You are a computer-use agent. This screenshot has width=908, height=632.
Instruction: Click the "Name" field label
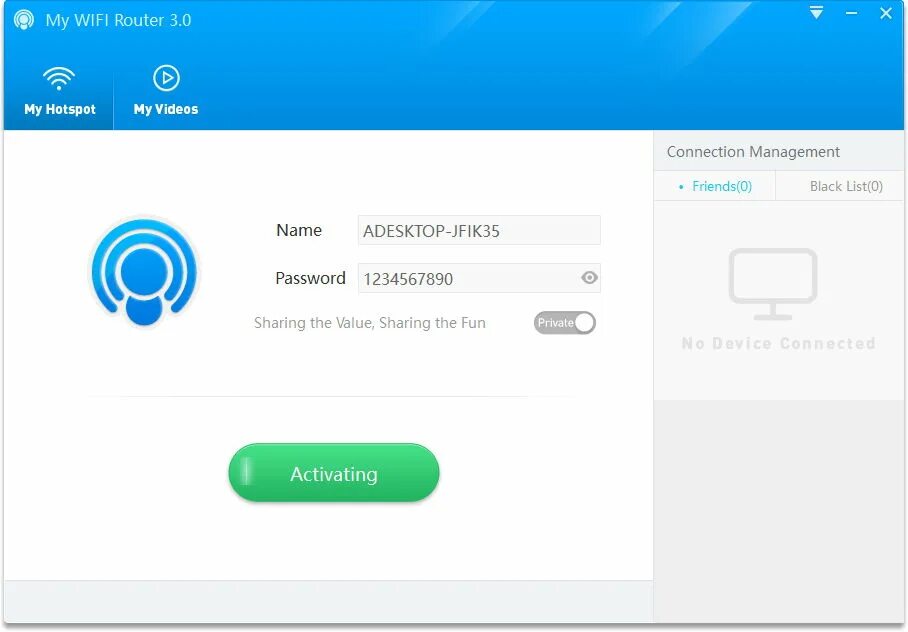tap(299, 230)
